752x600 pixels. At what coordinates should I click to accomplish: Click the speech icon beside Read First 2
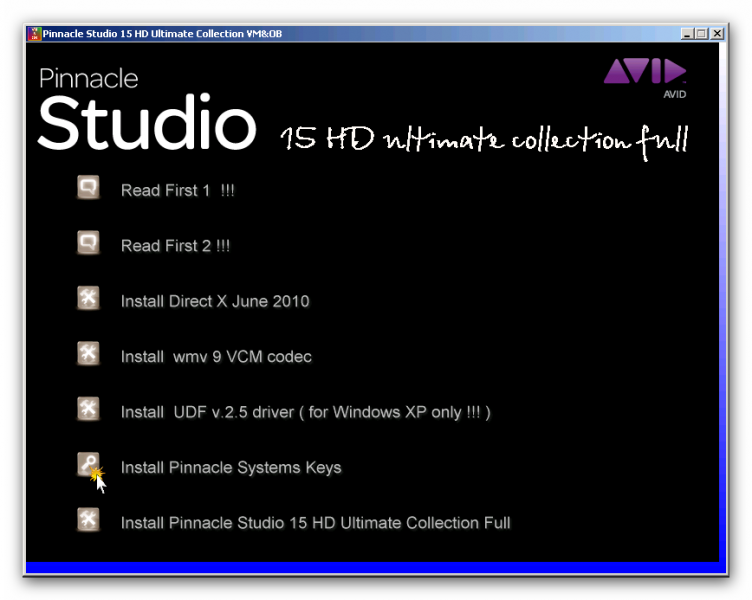point(88,243)
